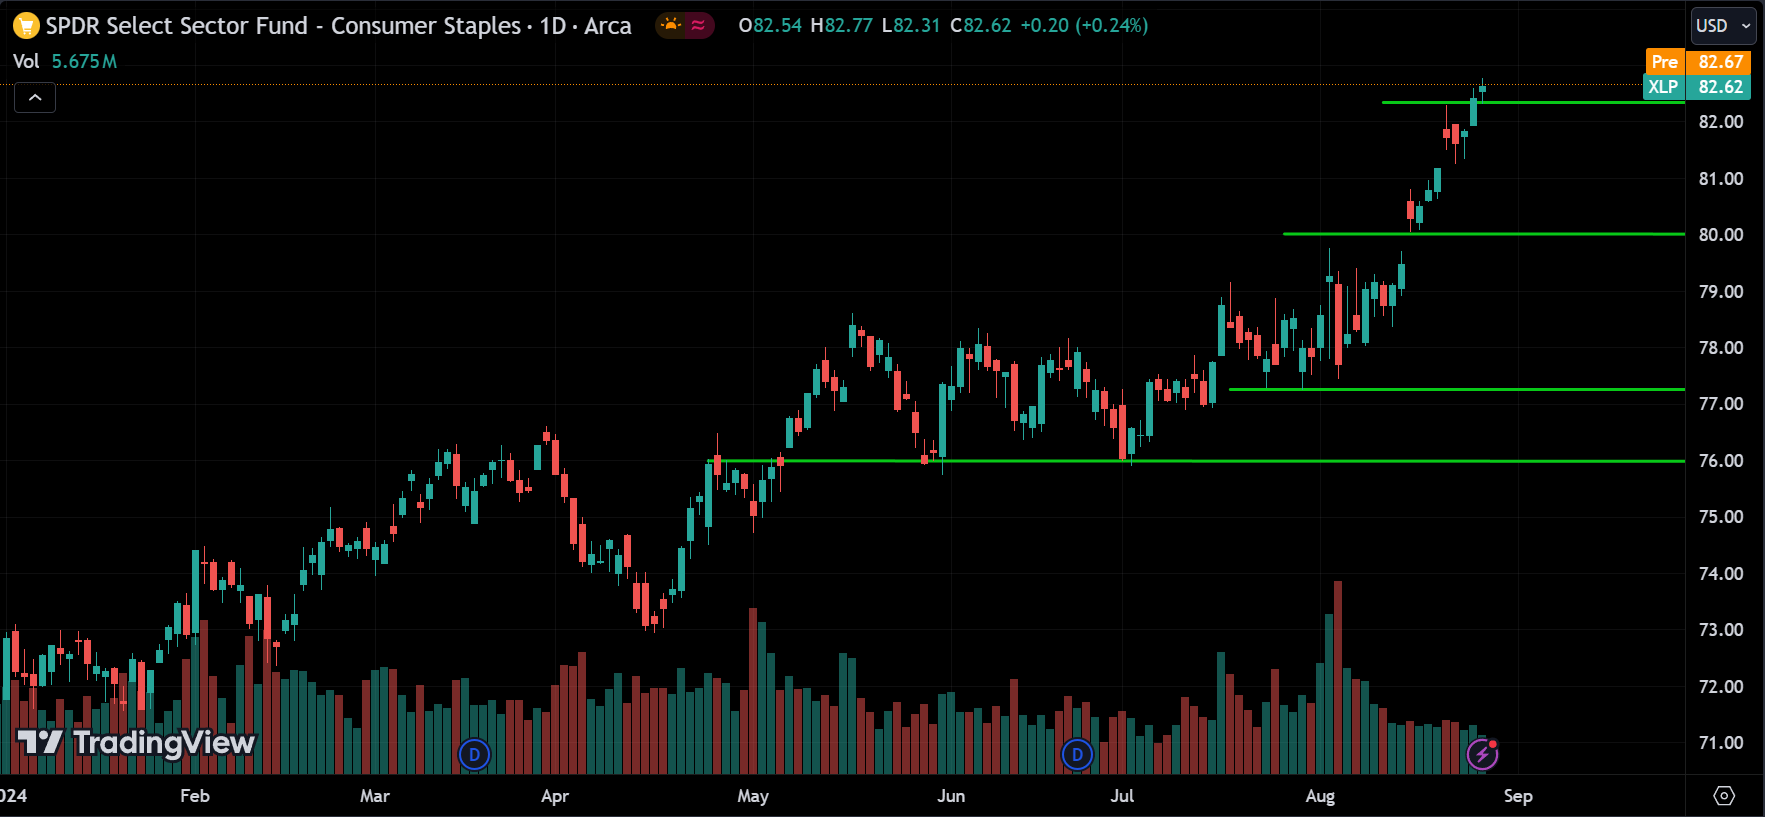Click the XLP symbol logo icon
The image size is (1765, 817).
click(25, 26)
